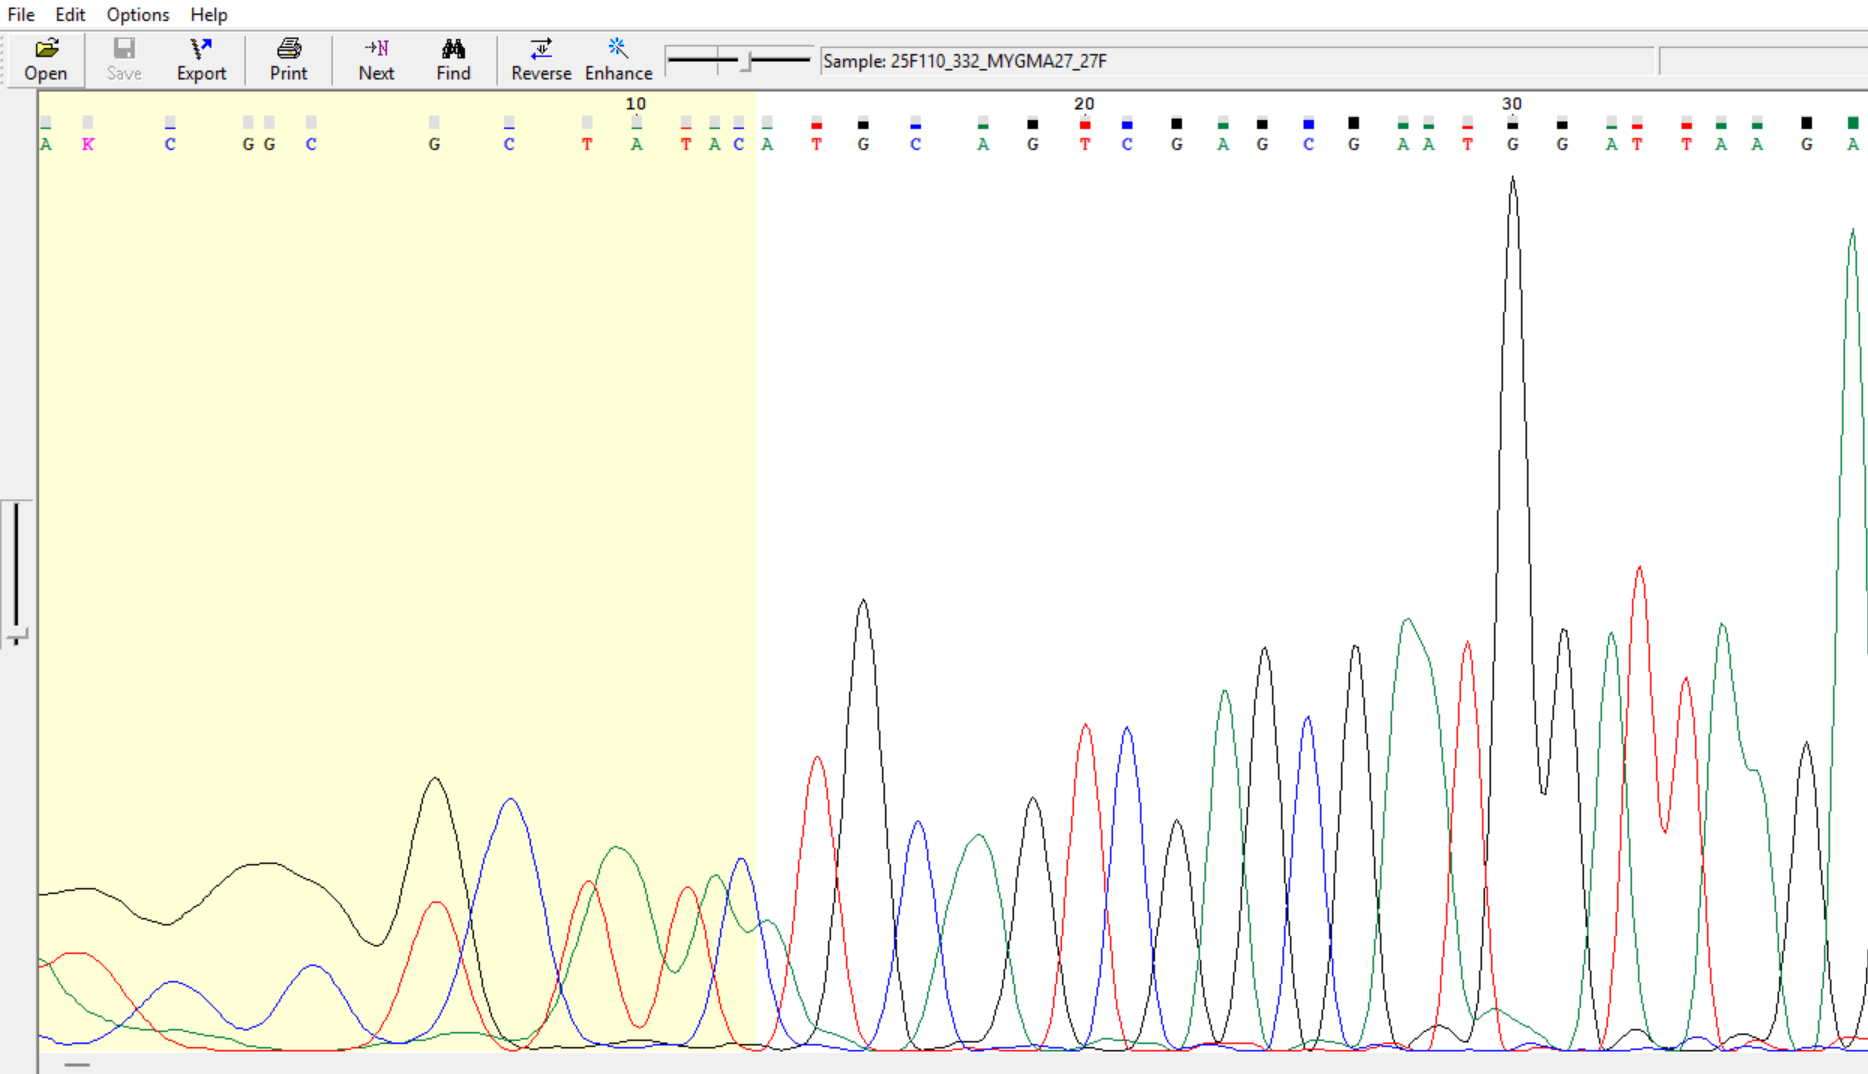Print the chromatogram
Image resolution: width=1868 pixels, height=1074 pixels.
click(289, 60)
